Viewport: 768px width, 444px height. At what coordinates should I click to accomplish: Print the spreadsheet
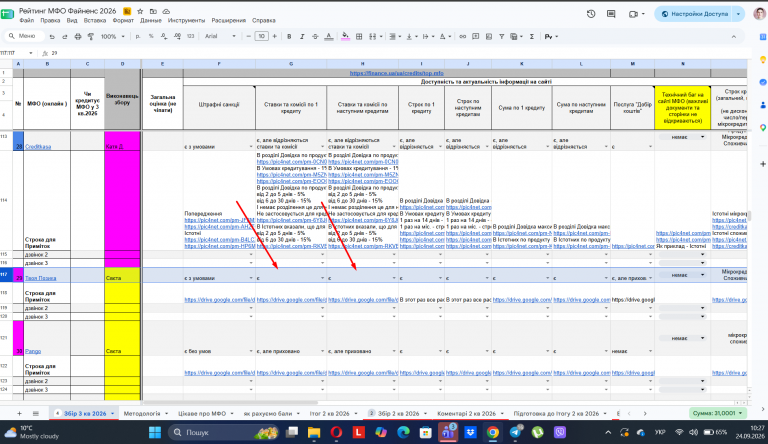pyautogui.click(x=78, y=36)
